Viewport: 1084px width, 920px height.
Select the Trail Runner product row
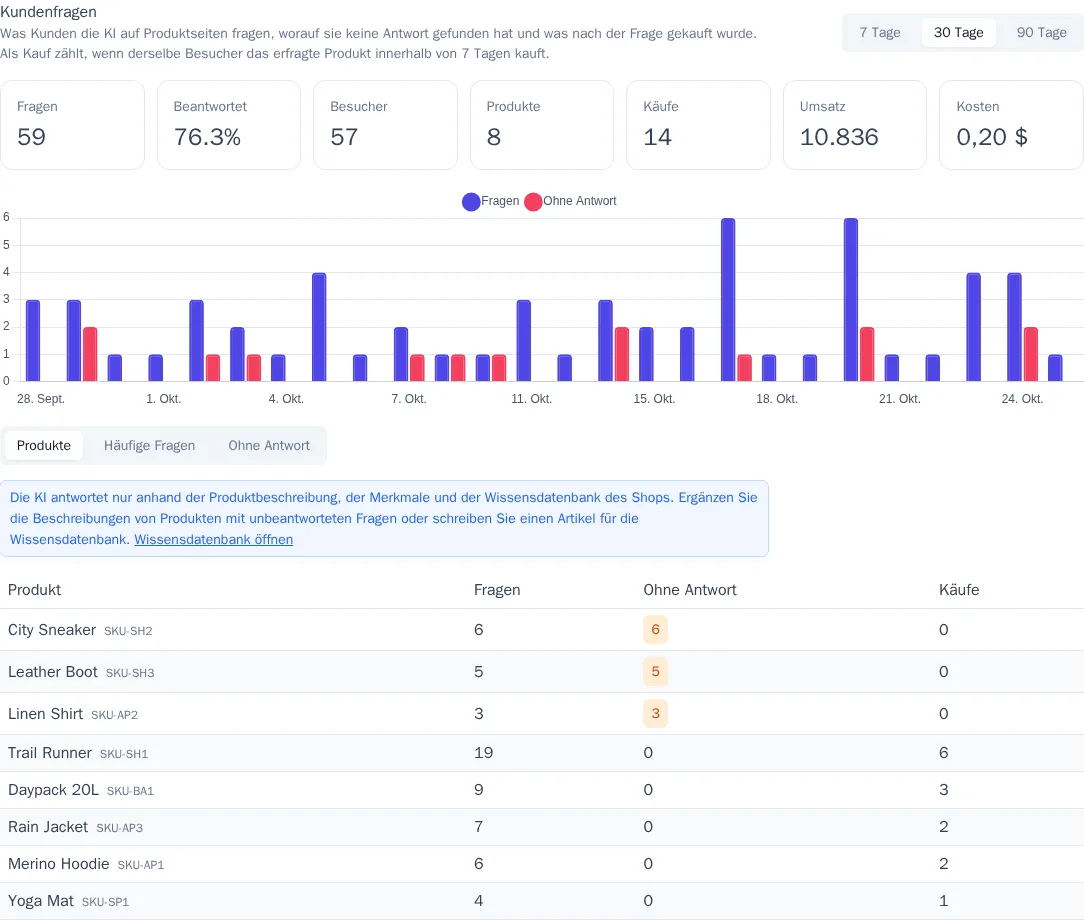[x=542, y=753]
